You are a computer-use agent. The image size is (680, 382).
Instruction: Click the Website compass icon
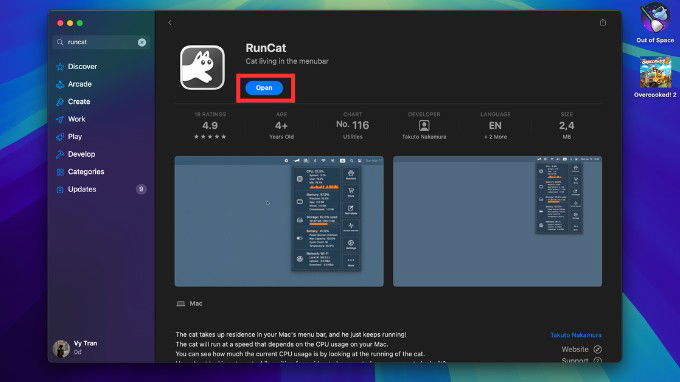598,349
